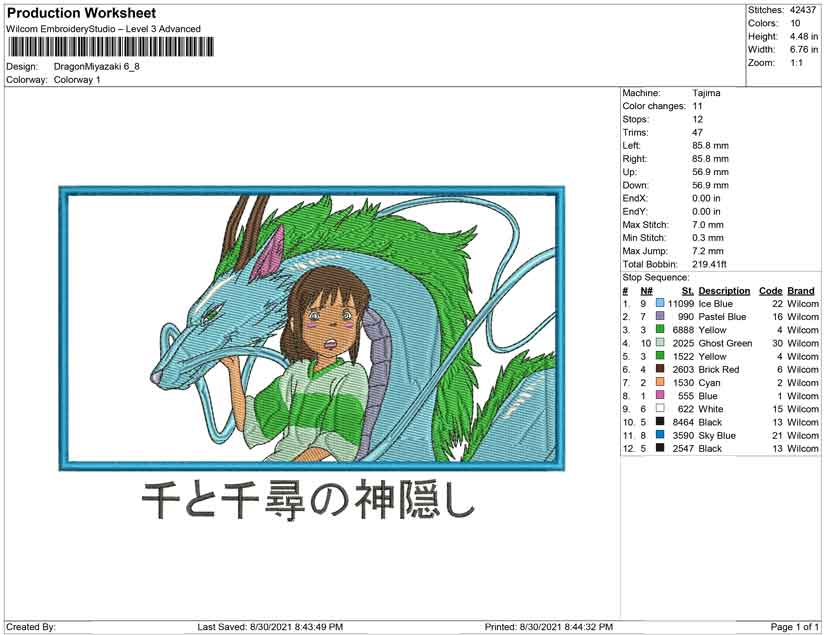
Task: Select the Up value 56.9 mm
Action: coord(710,172)
